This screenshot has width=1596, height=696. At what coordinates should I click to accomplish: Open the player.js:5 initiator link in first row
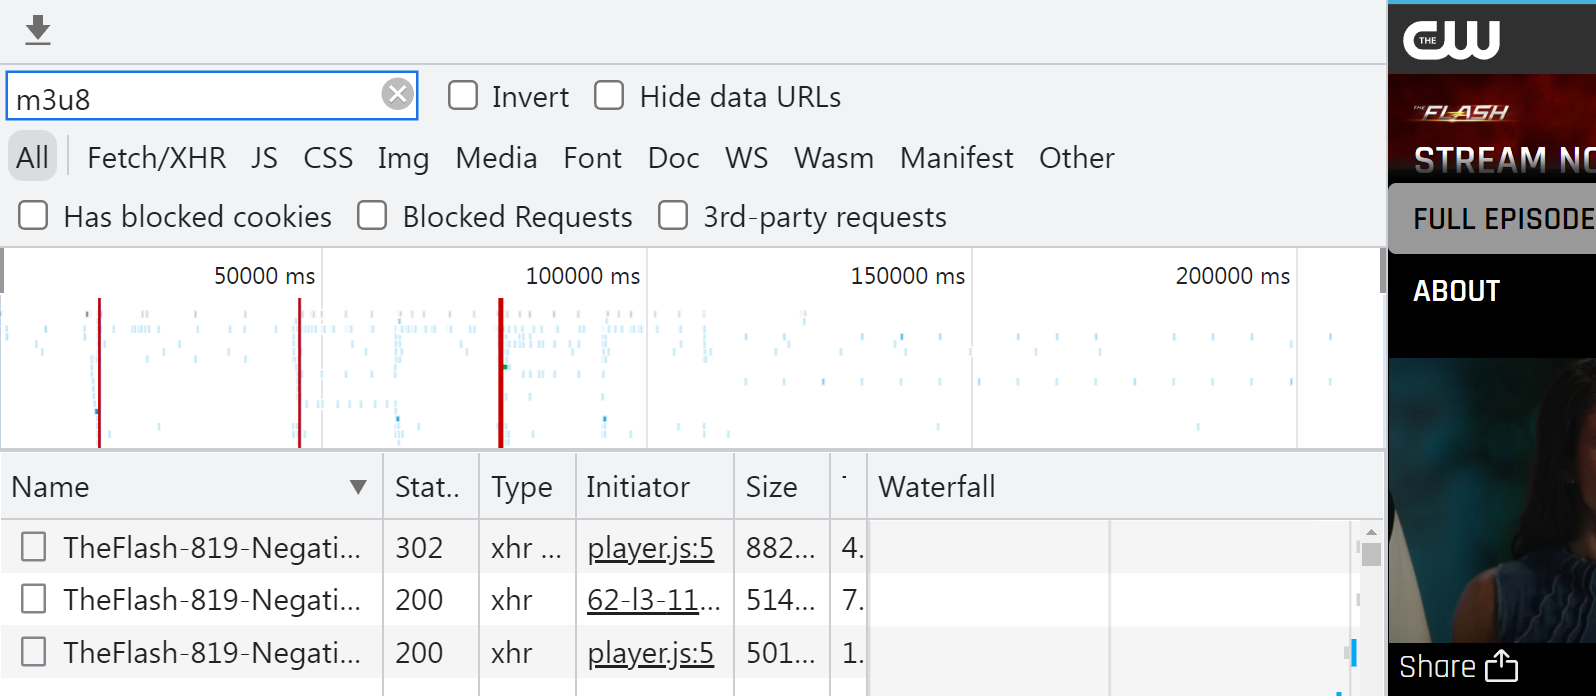[x=650, y=548]
